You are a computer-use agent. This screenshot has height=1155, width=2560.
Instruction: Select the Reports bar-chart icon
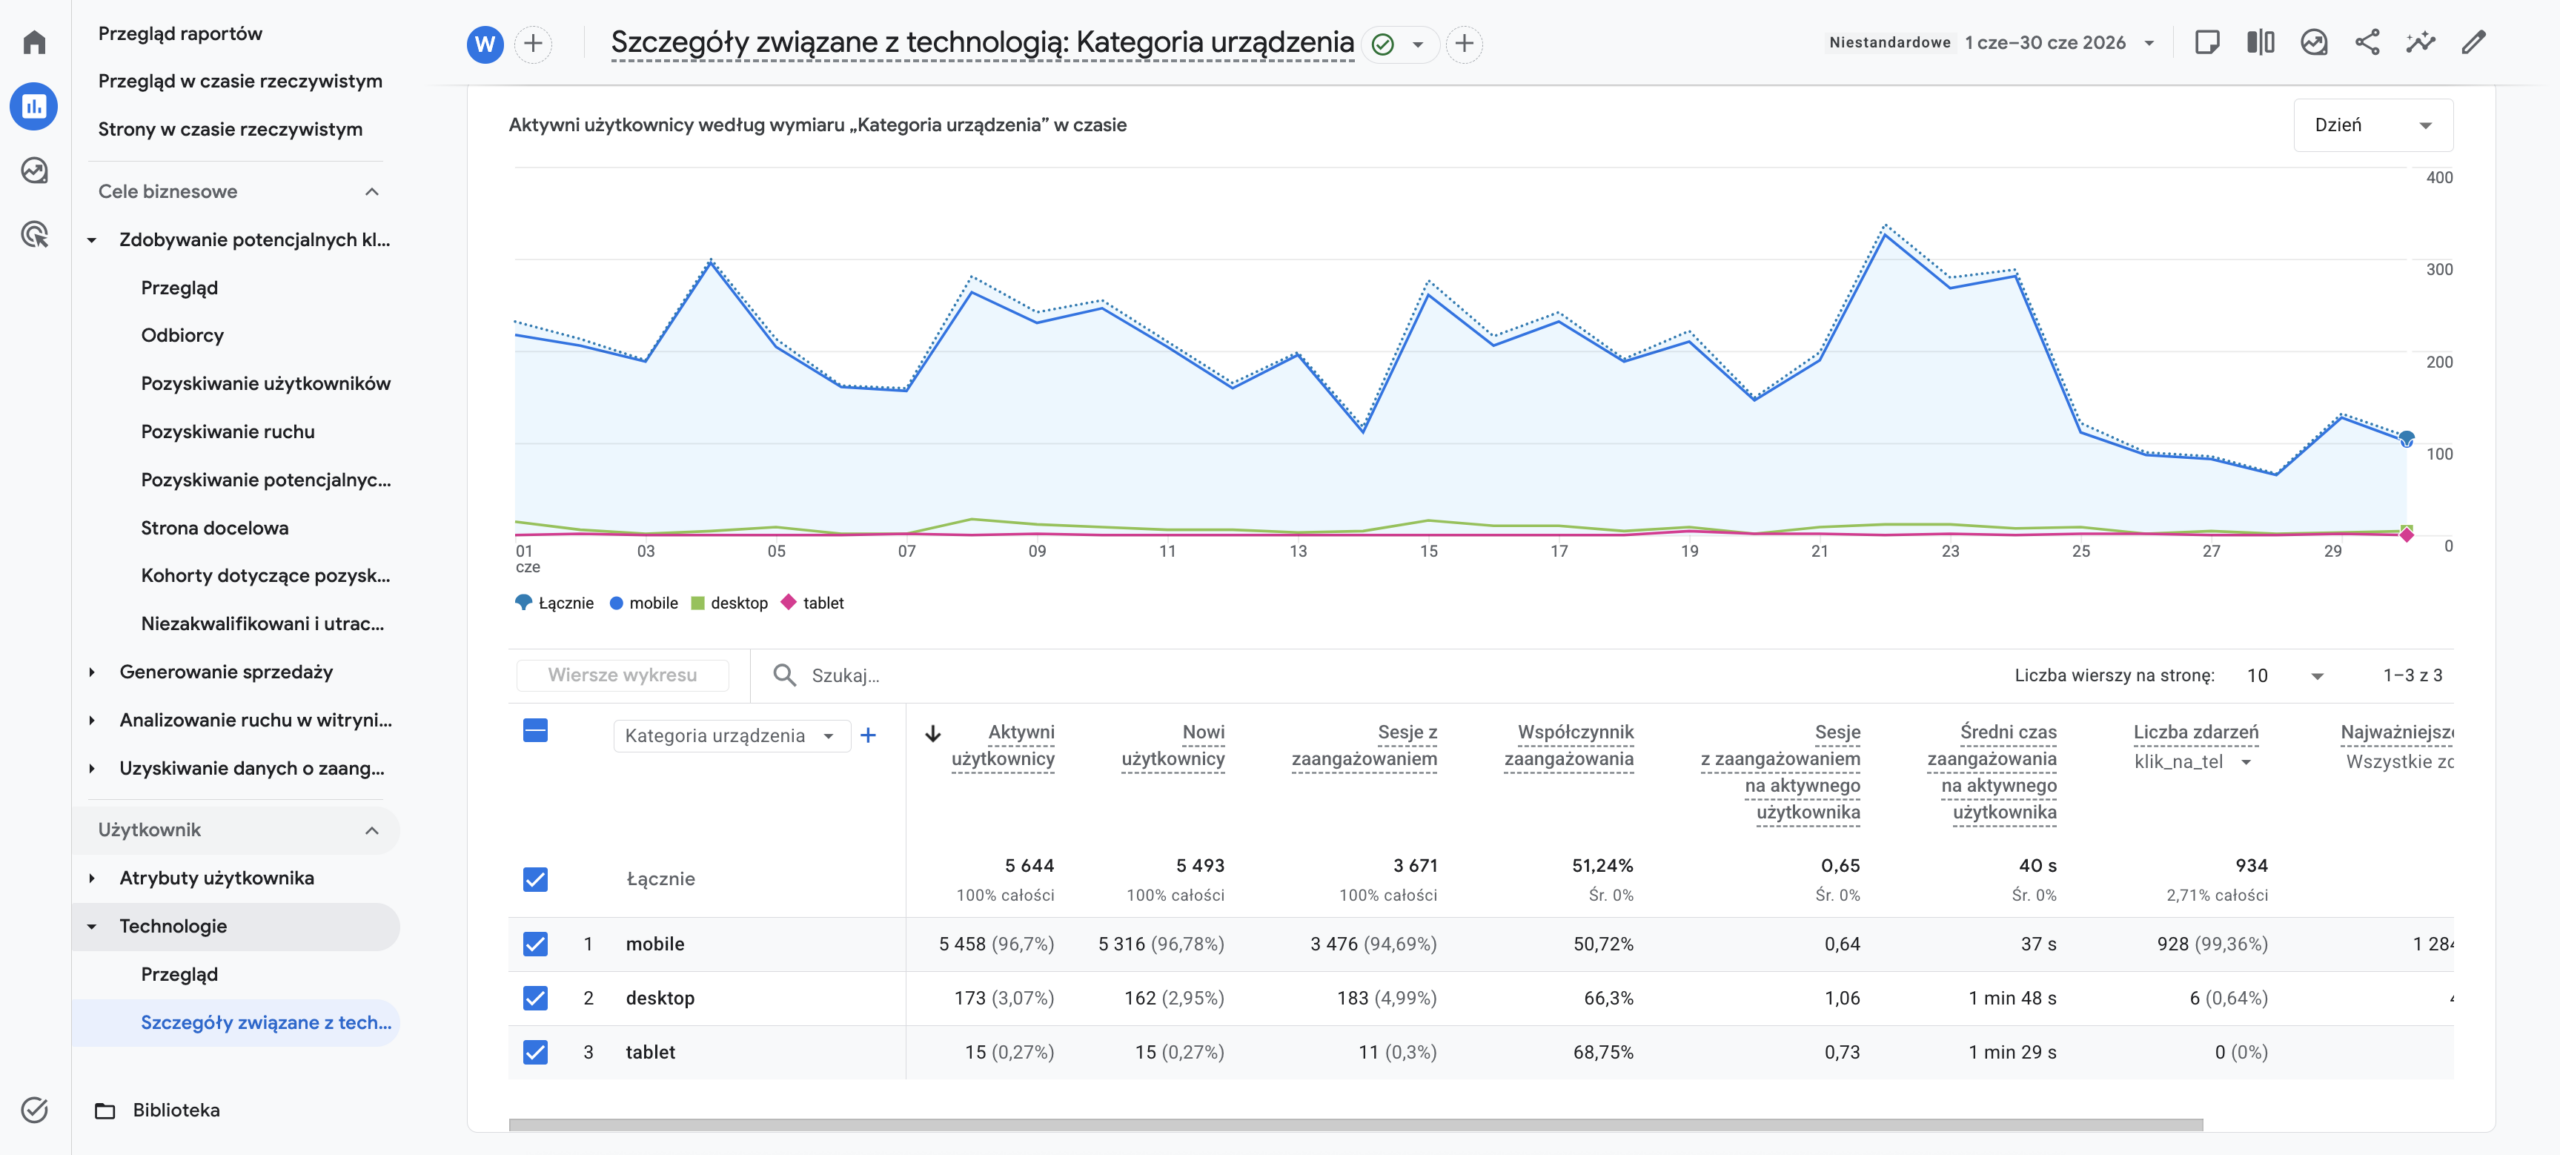coord(35,106)
